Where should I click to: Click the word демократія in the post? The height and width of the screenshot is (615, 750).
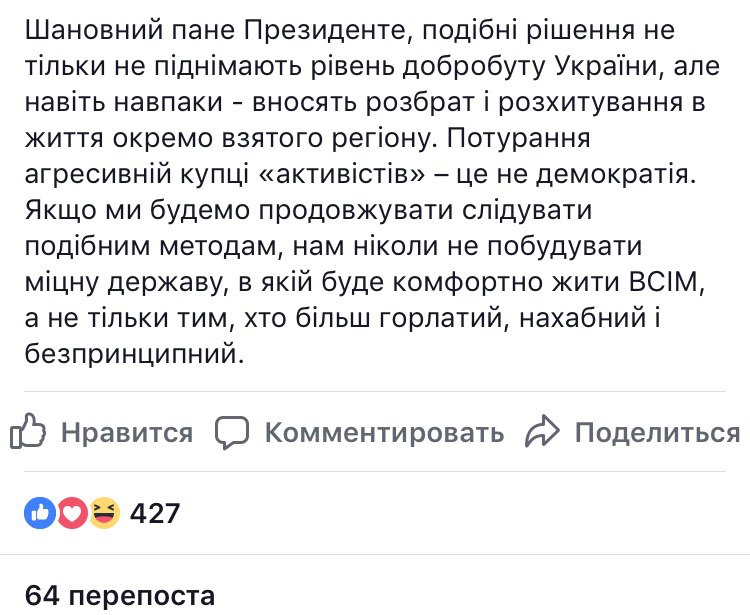pos(615,175)
